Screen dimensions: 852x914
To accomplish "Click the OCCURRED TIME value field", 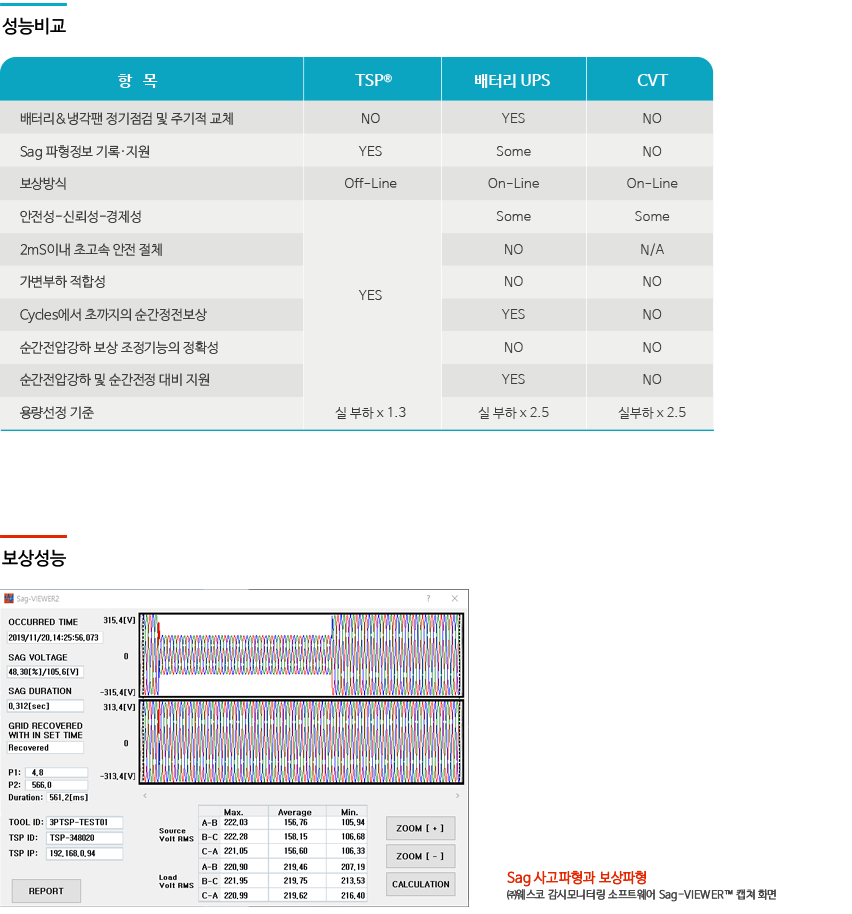I will [55, 637].
